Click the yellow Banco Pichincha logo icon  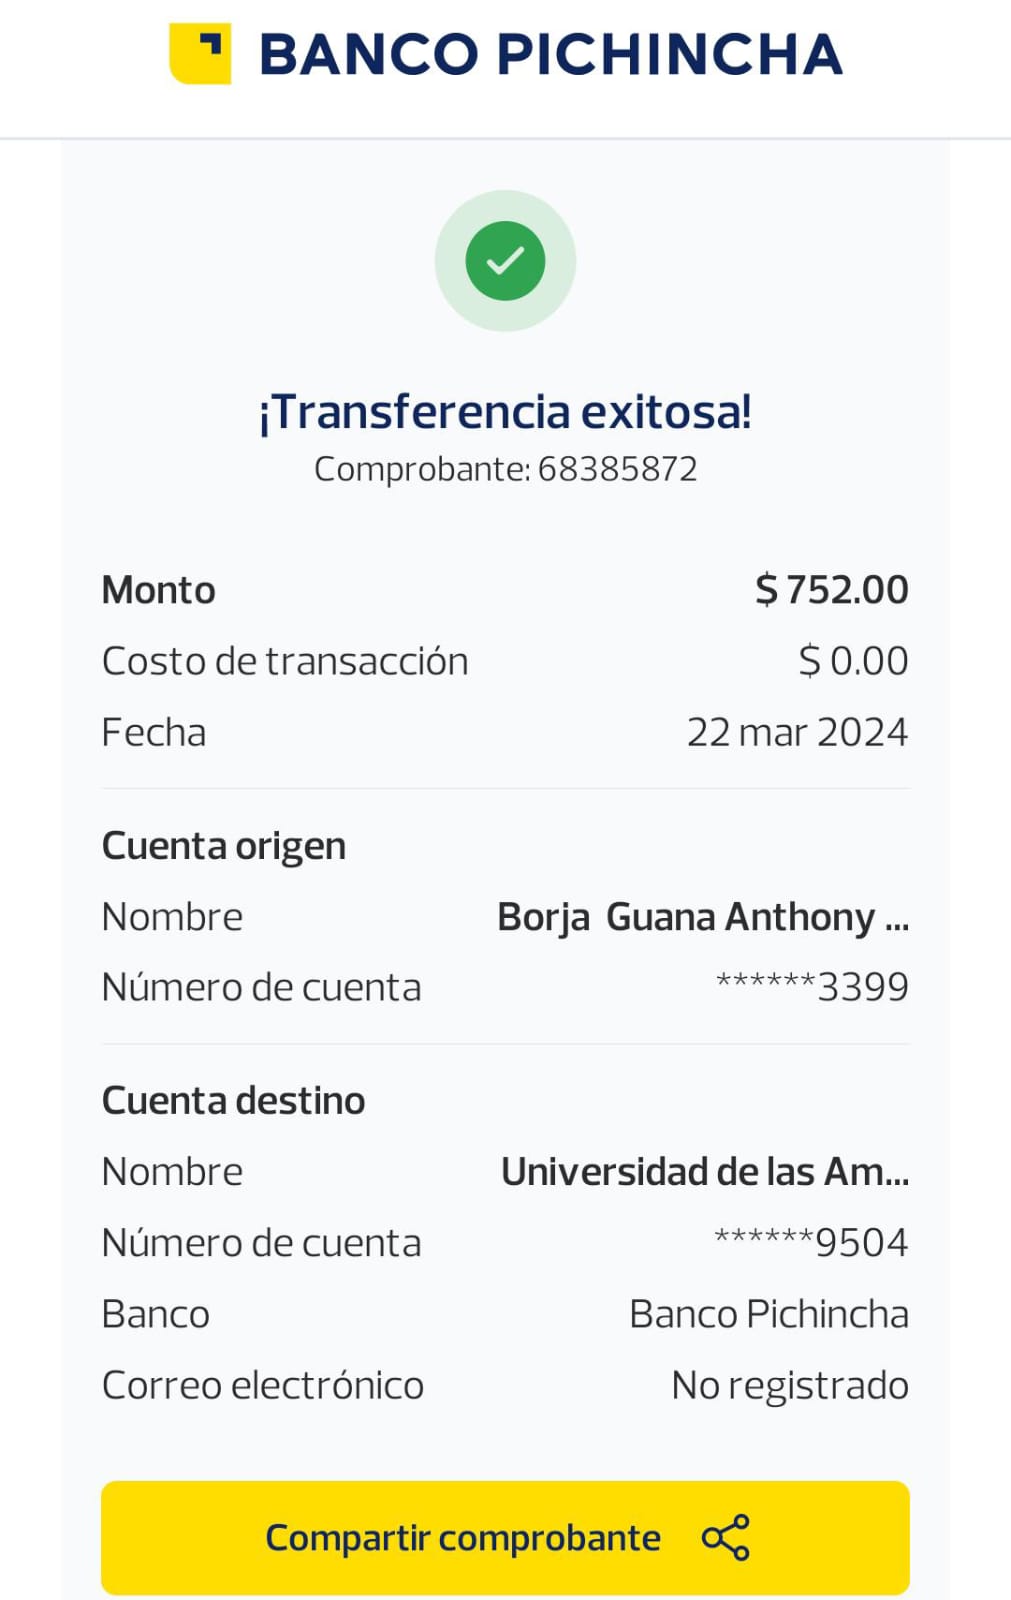pos(200,53)
